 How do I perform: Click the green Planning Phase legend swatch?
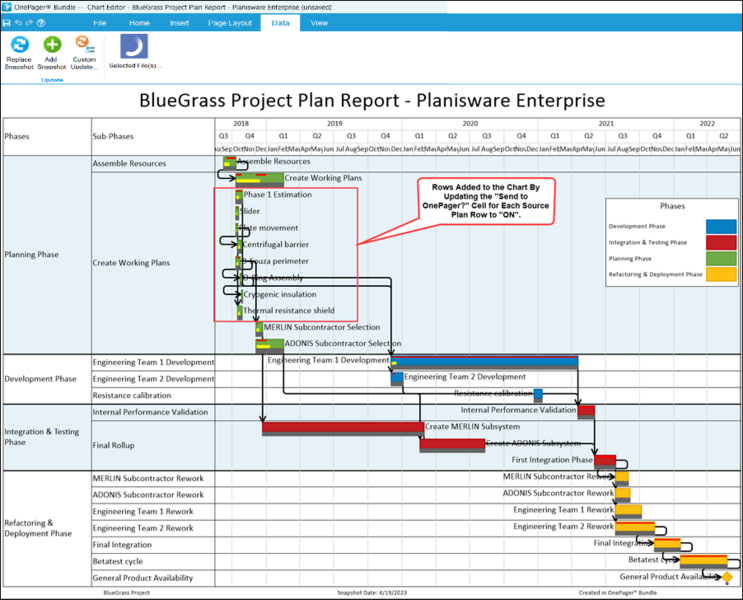click(721, 258)
